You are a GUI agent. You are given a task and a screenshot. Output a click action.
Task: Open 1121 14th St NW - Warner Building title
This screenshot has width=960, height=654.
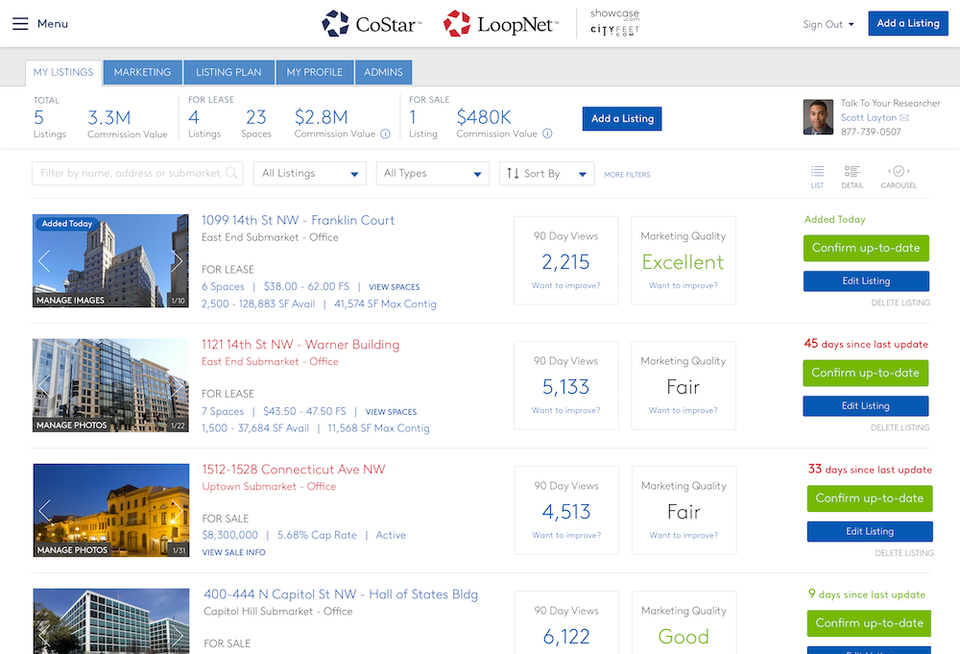tap(301, 345)
